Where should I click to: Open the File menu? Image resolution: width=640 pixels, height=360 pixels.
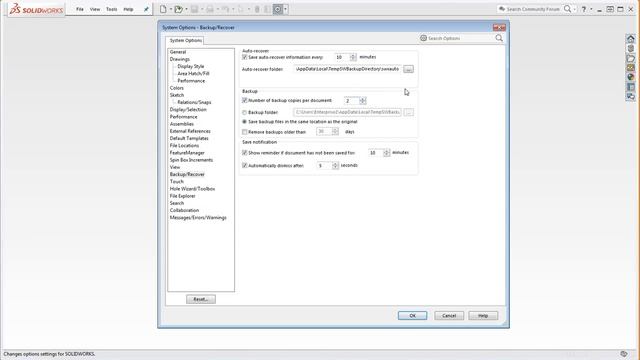pyautogui.click(x=80, y=9)
